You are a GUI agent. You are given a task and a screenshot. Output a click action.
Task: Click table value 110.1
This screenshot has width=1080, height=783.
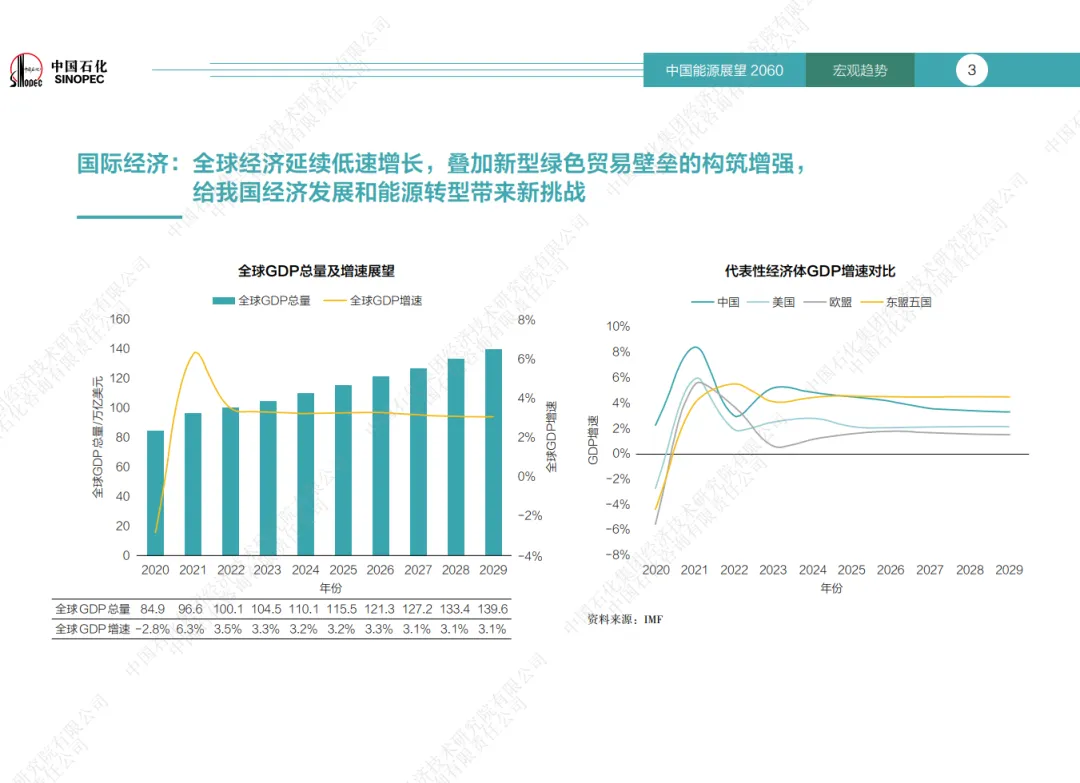(x=304, y=609)
